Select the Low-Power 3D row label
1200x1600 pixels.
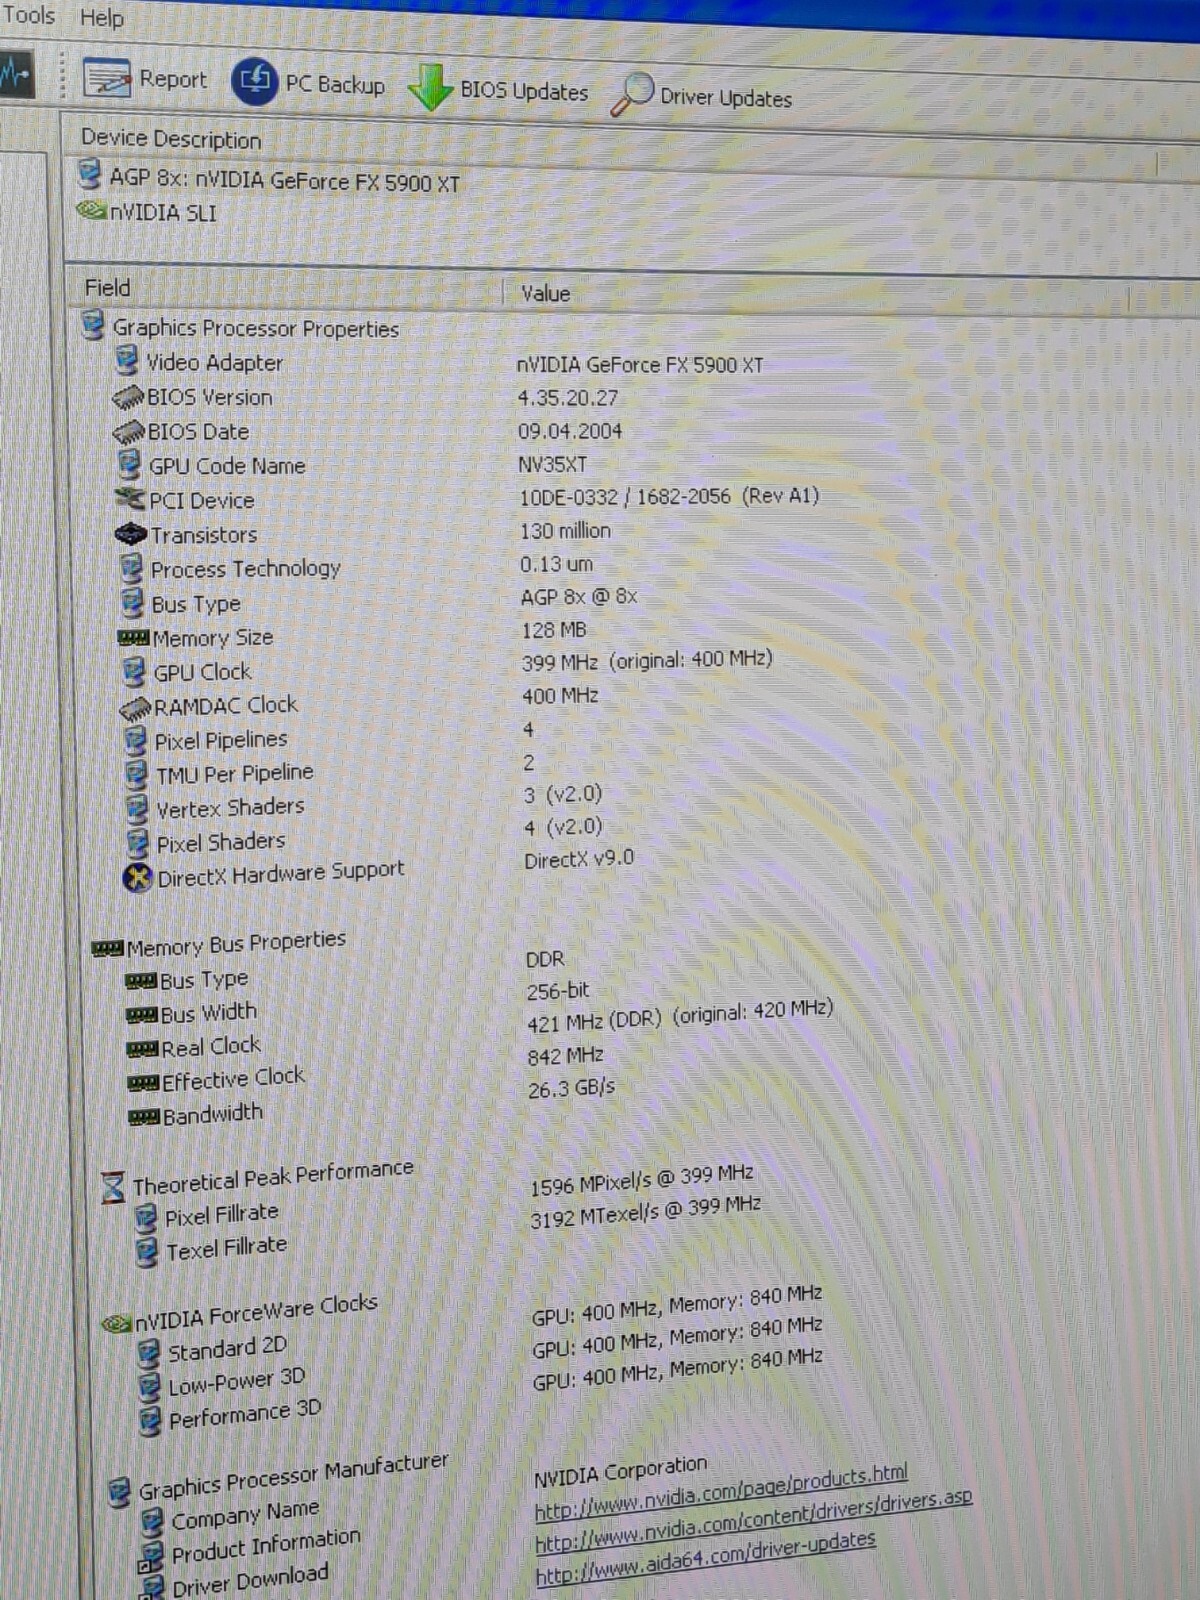pos(237,1382)
